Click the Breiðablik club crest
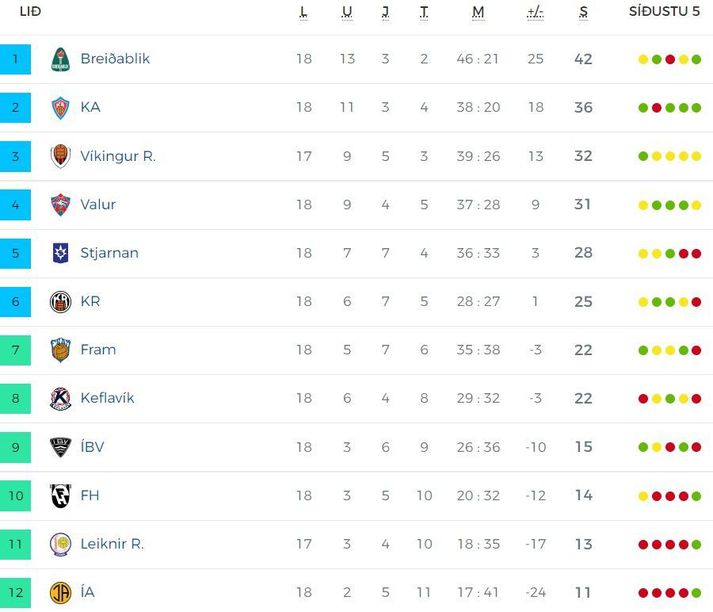 click(x=60, y=59)
